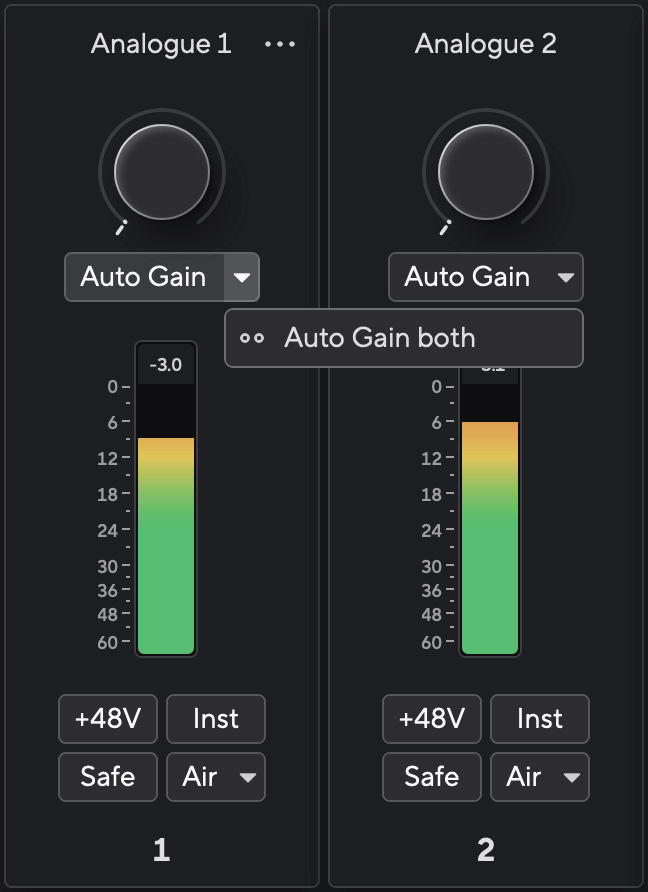Expand the Analogue 1 Auto Gain dropdown arrow
The width and height of the screenshot is (648, 892).
click(x=242, y=277)
